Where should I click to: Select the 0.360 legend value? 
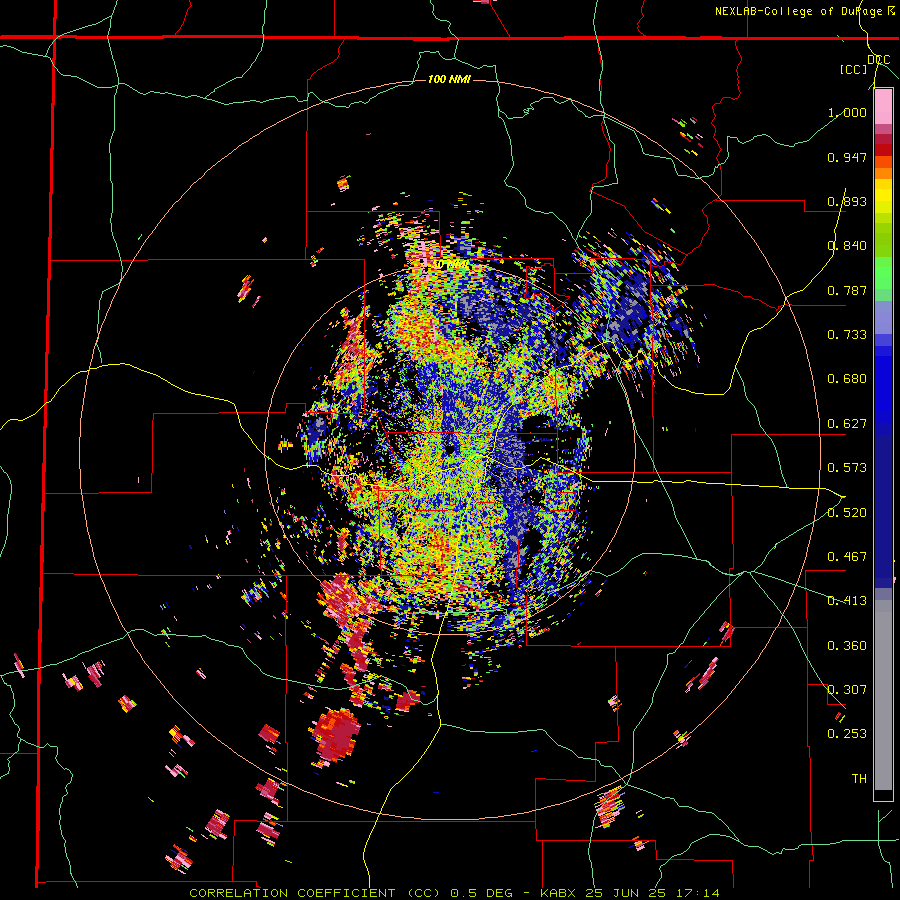coord(847,646)
